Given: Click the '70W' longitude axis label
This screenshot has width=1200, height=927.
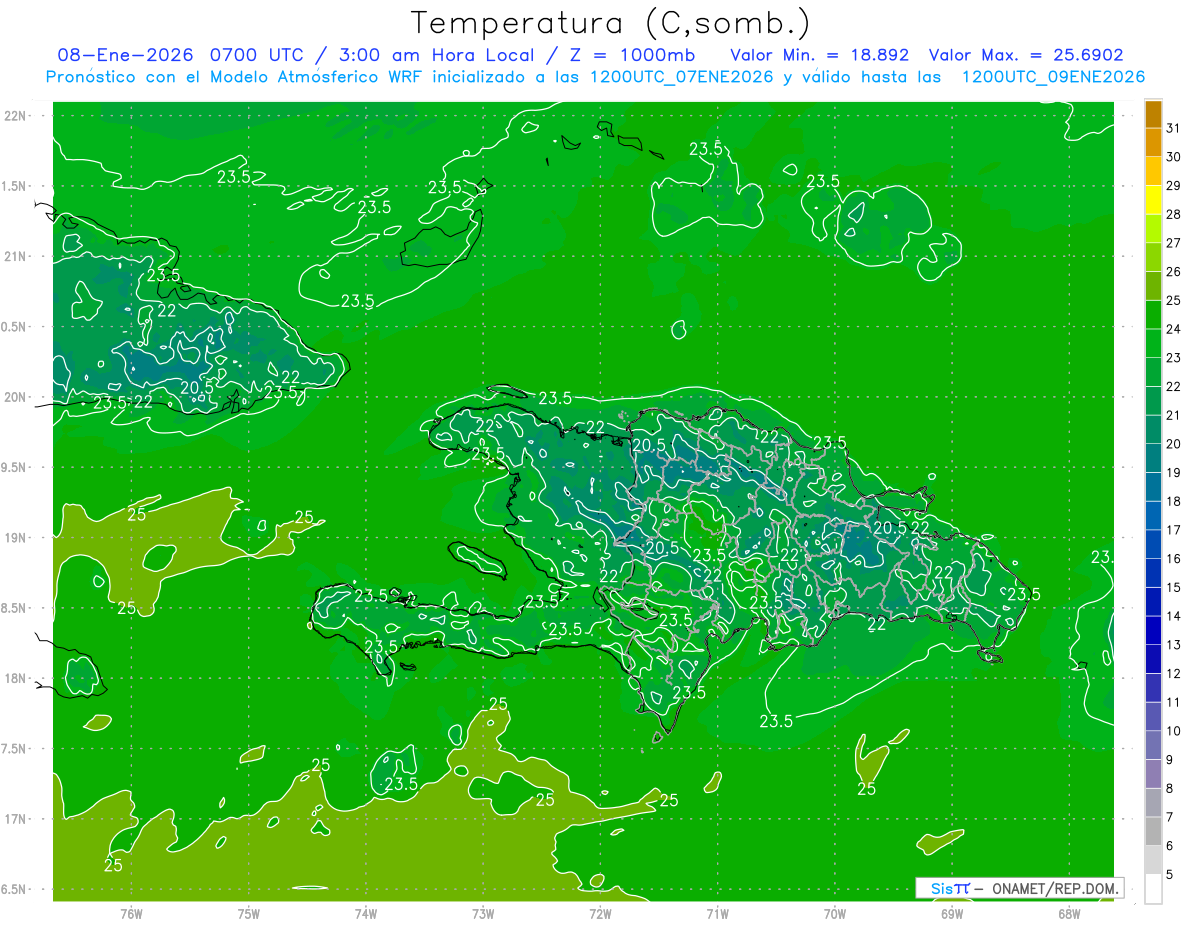Looking at the screenshot, I should [835, 913].
